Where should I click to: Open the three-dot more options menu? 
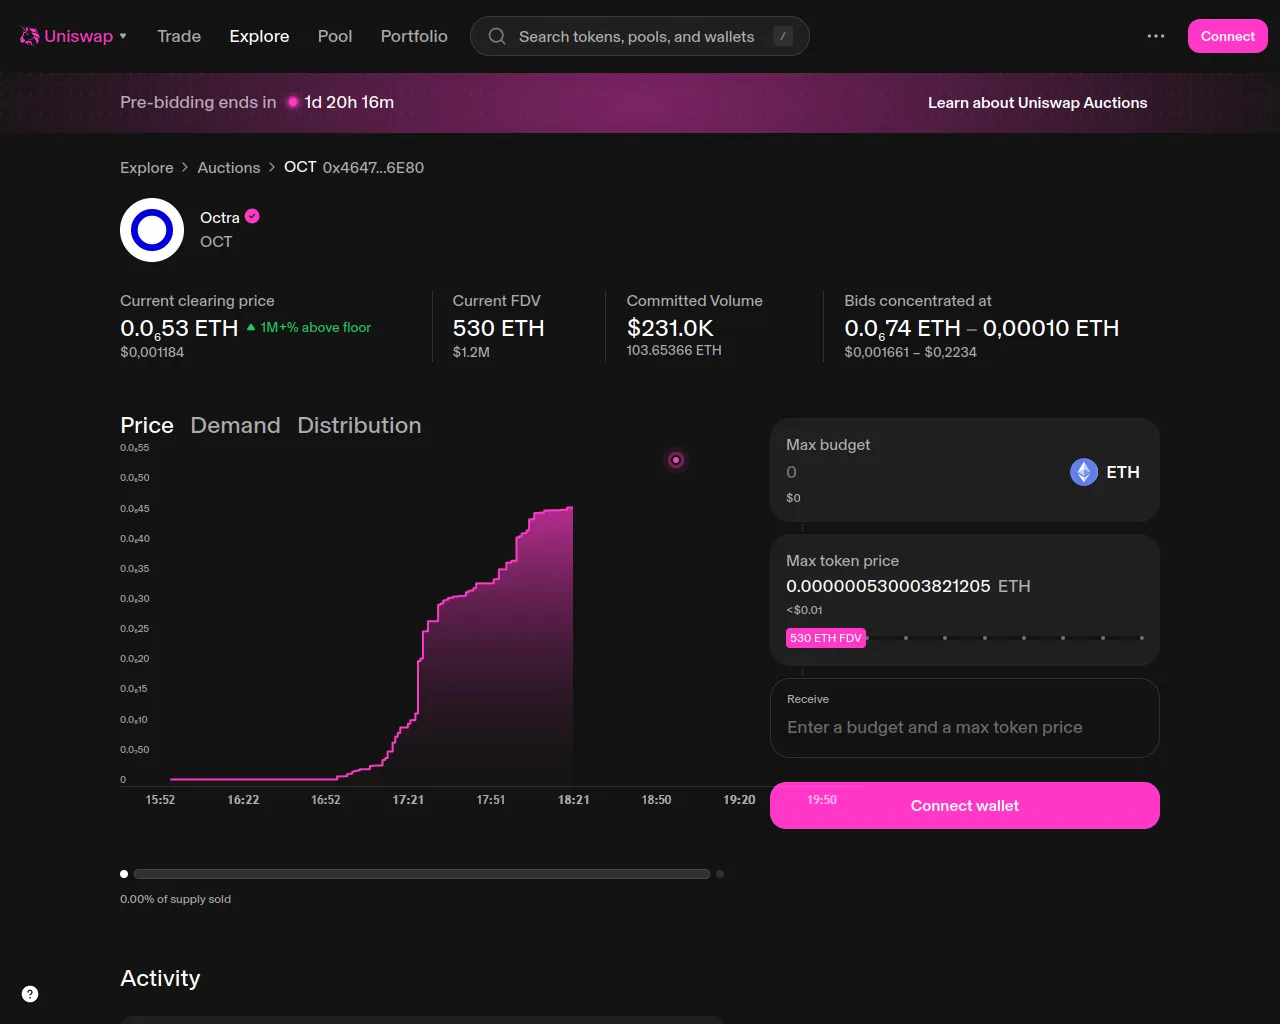1156,36
